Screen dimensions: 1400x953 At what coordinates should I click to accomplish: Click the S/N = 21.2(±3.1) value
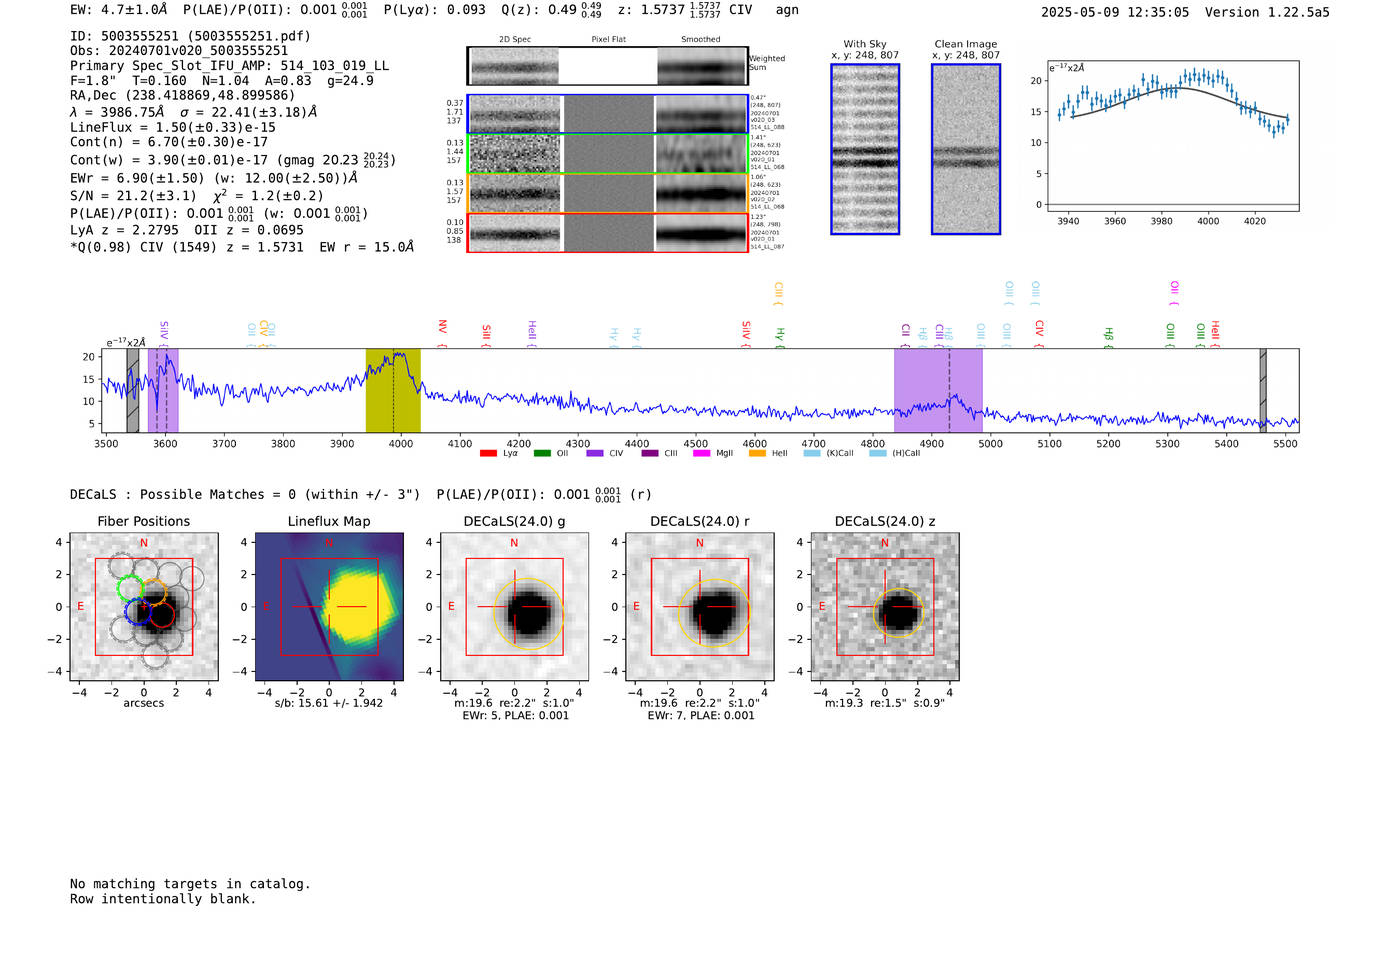click(133, 196)
